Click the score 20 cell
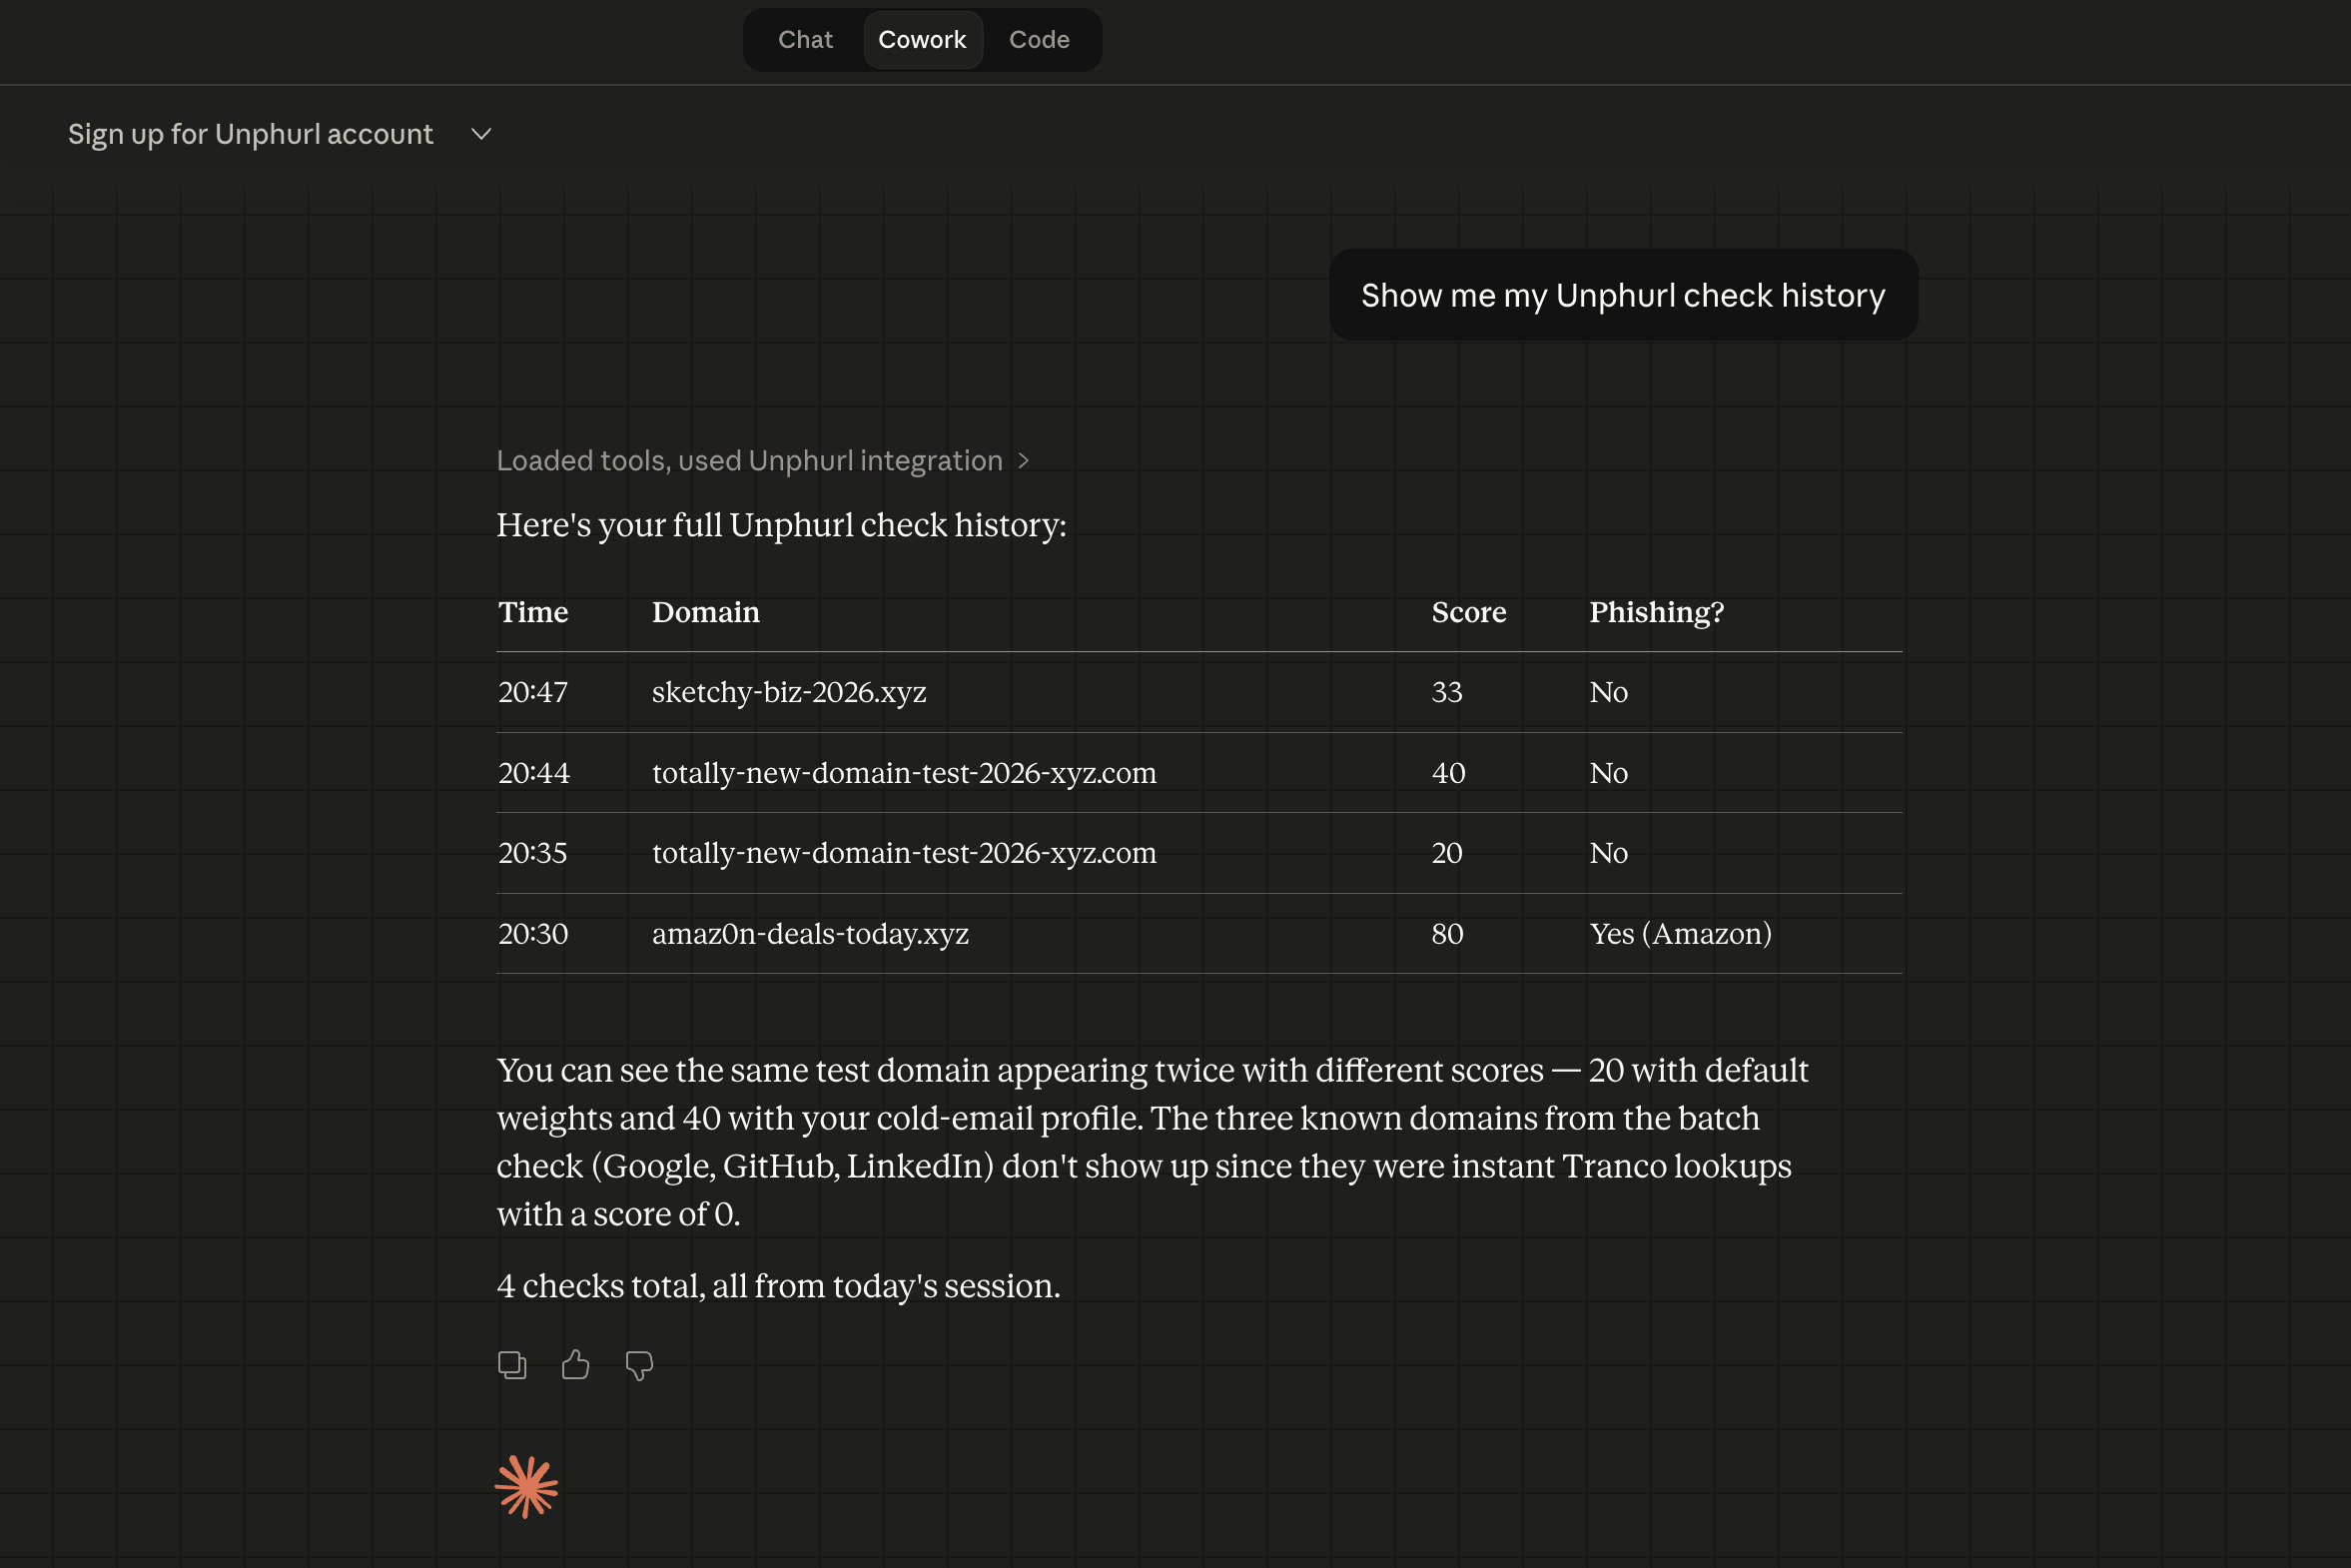Image resolution: width=2351 pixels, height=1568 pixels. coord(1447,853)
